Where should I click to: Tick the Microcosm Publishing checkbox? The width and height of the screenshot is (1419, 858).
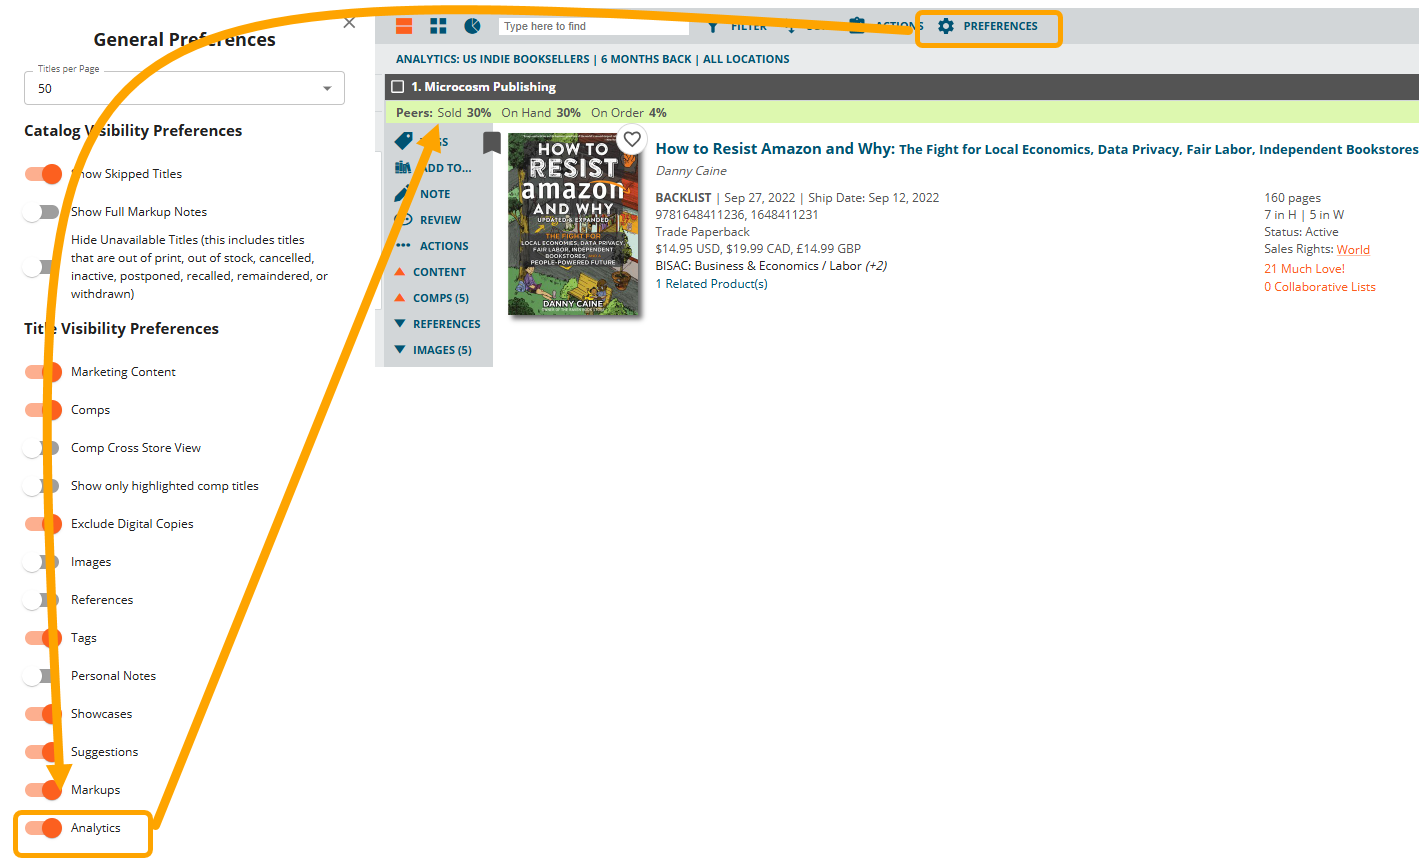coord(398,87)
